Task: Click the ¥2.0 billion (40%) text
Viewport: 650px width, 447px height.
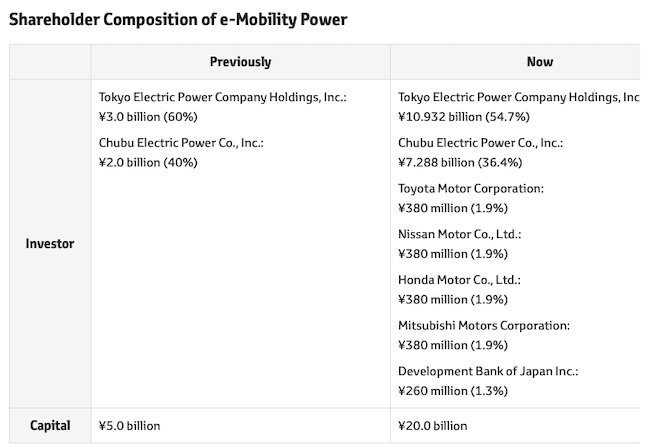Action: coord(148,161)
